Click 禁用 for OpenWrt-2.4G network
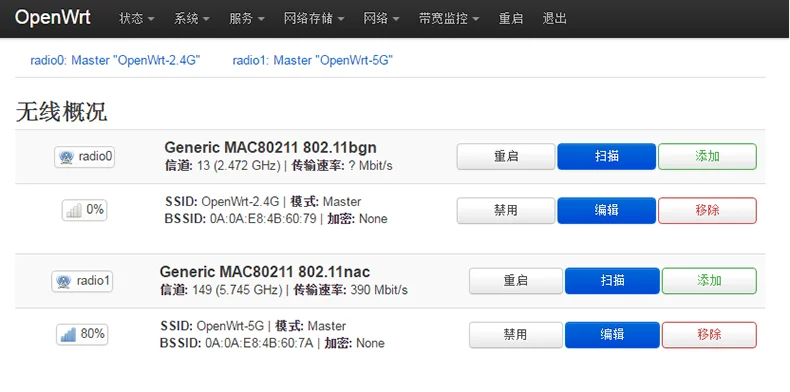 click(506, 211)
